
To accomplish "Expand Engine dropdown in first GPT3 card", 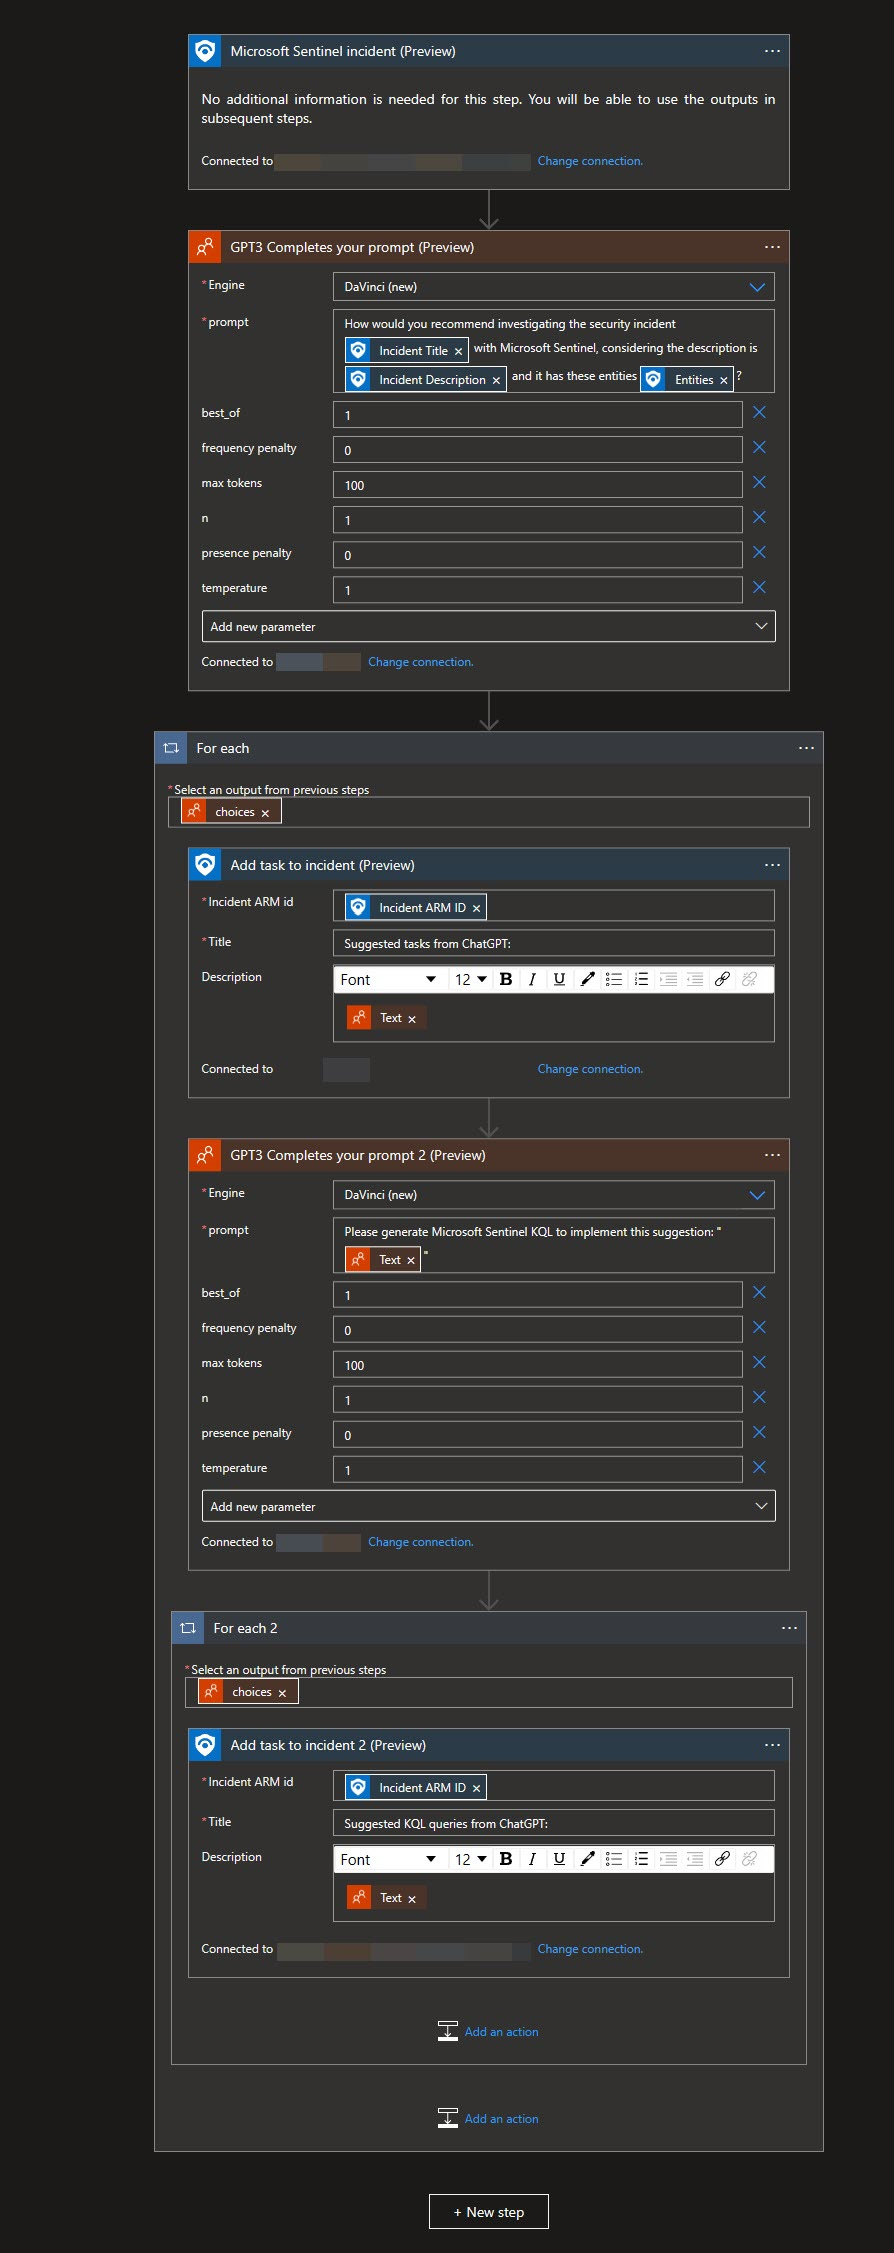I will pos(757,288).
